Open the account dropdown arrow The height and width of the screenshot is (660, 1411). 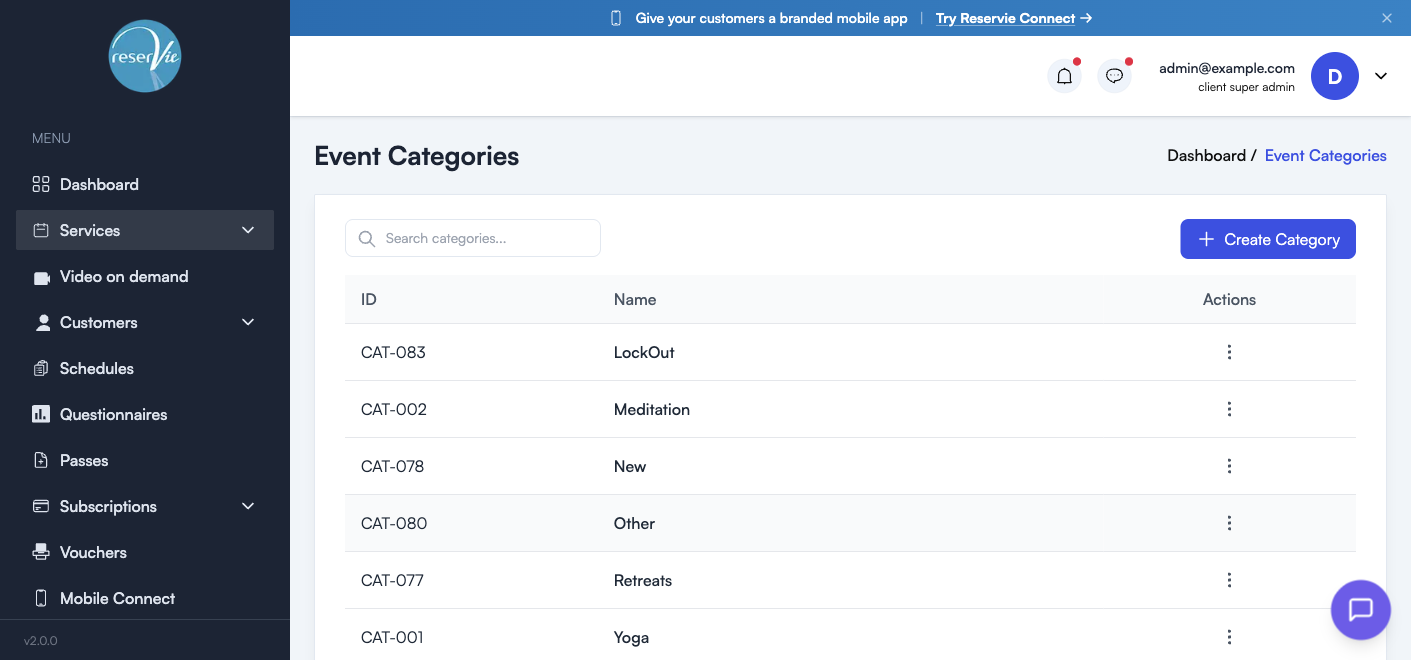[x=1381, y=76]
